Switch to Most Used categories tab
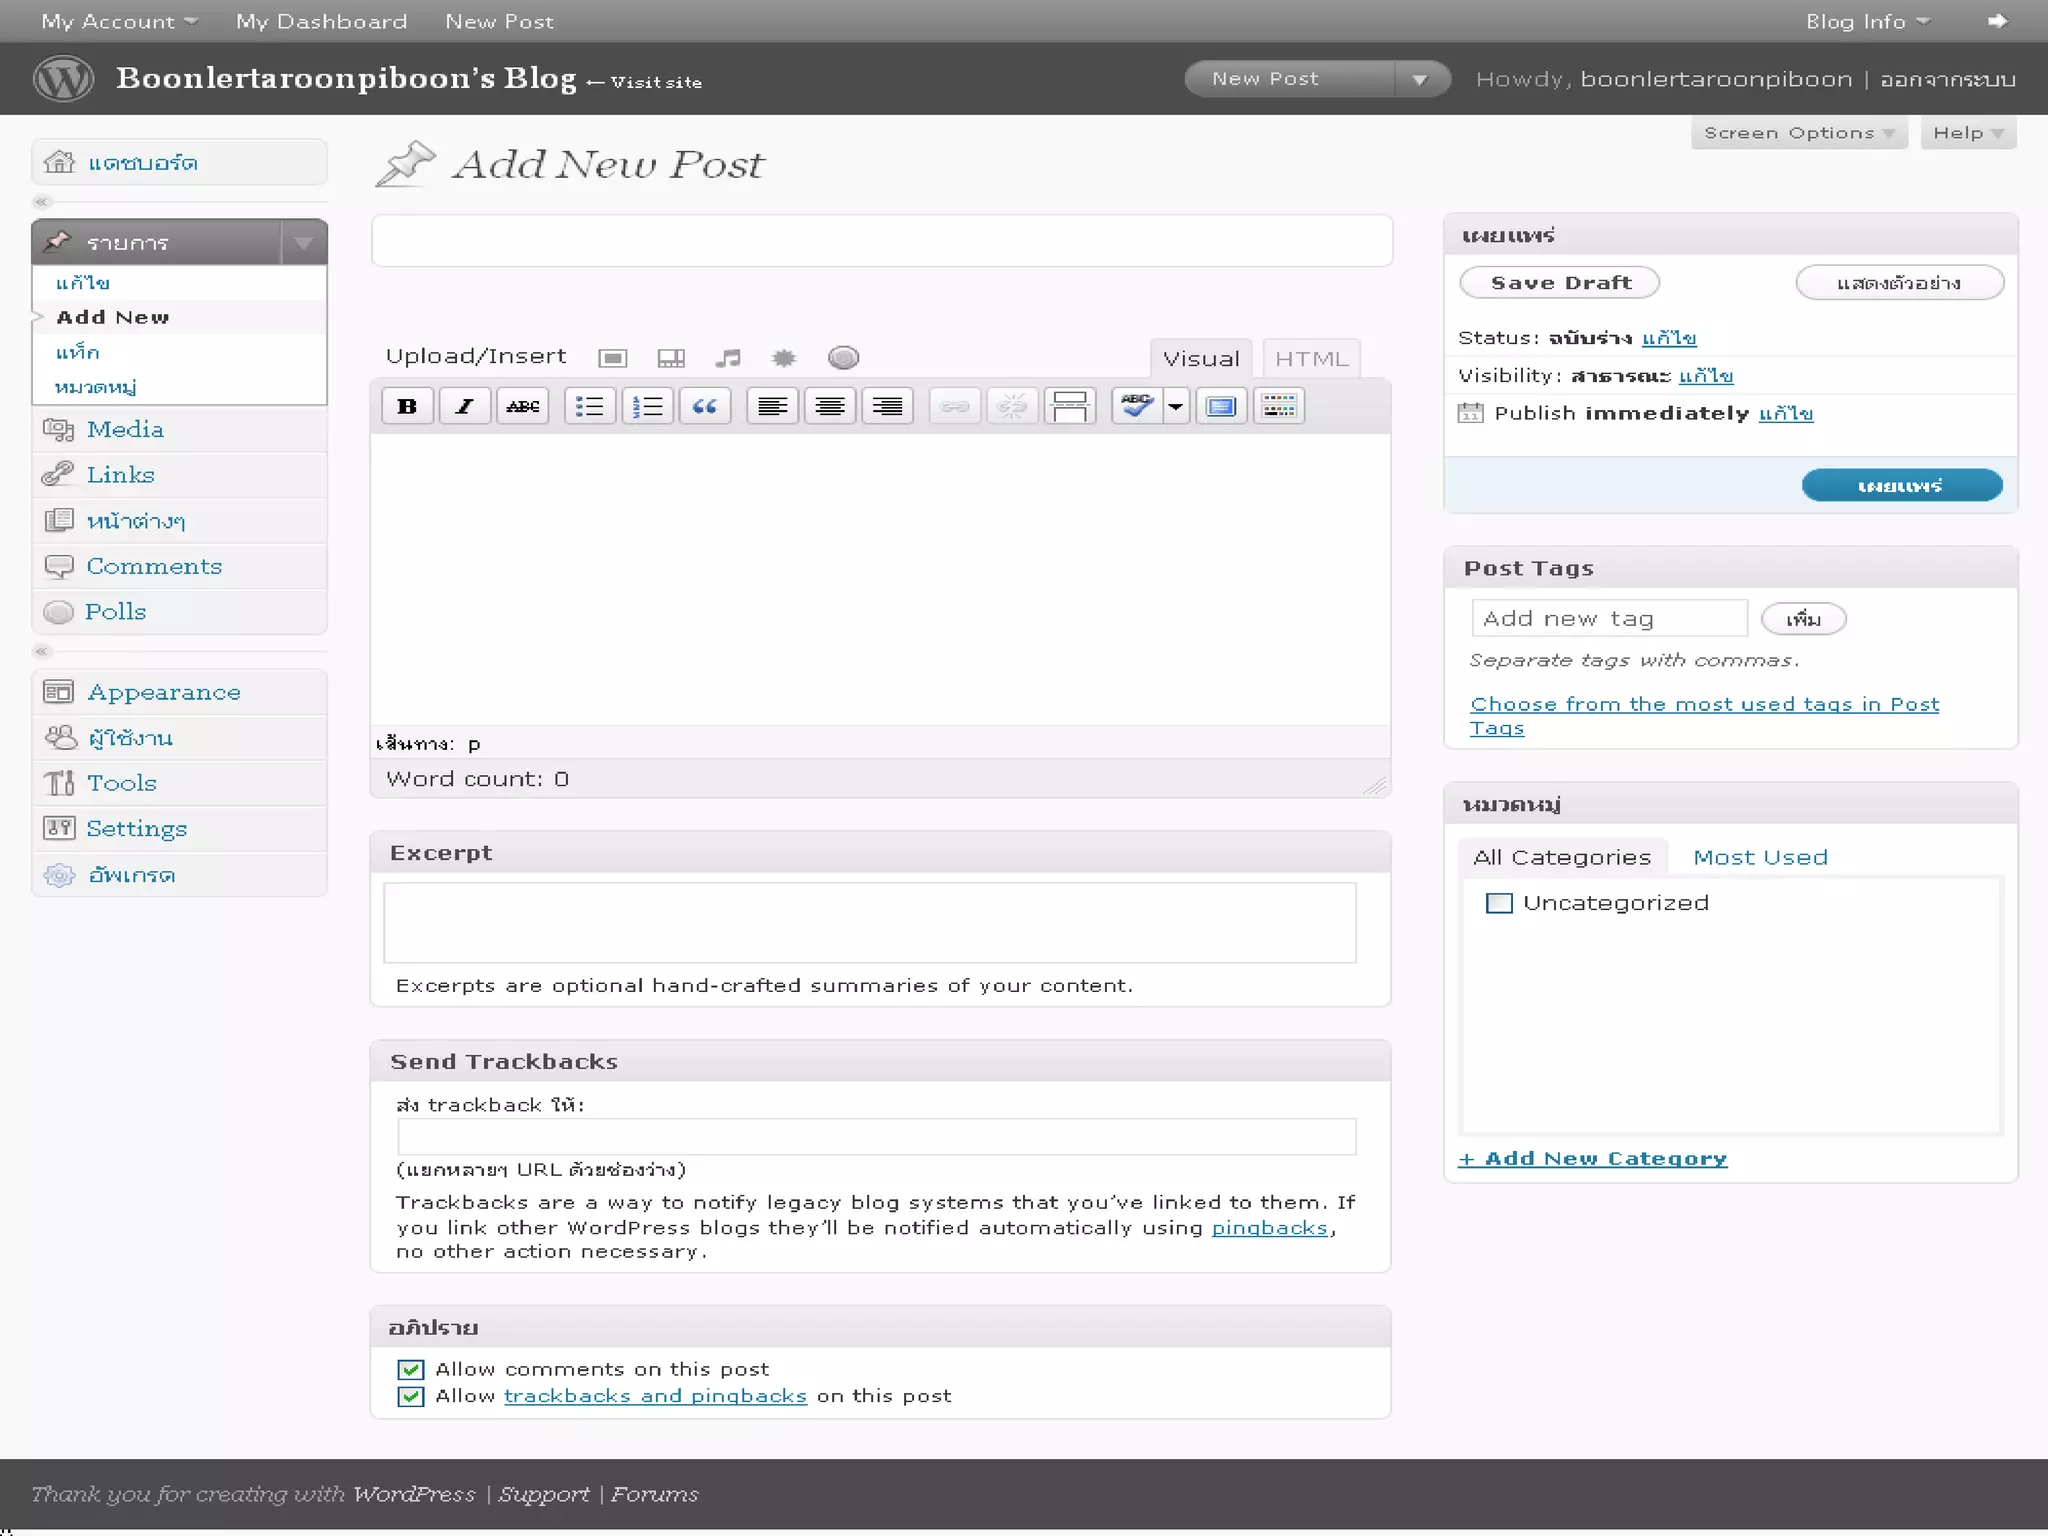This screenshot has width=2048, height=1536. 1760,857
